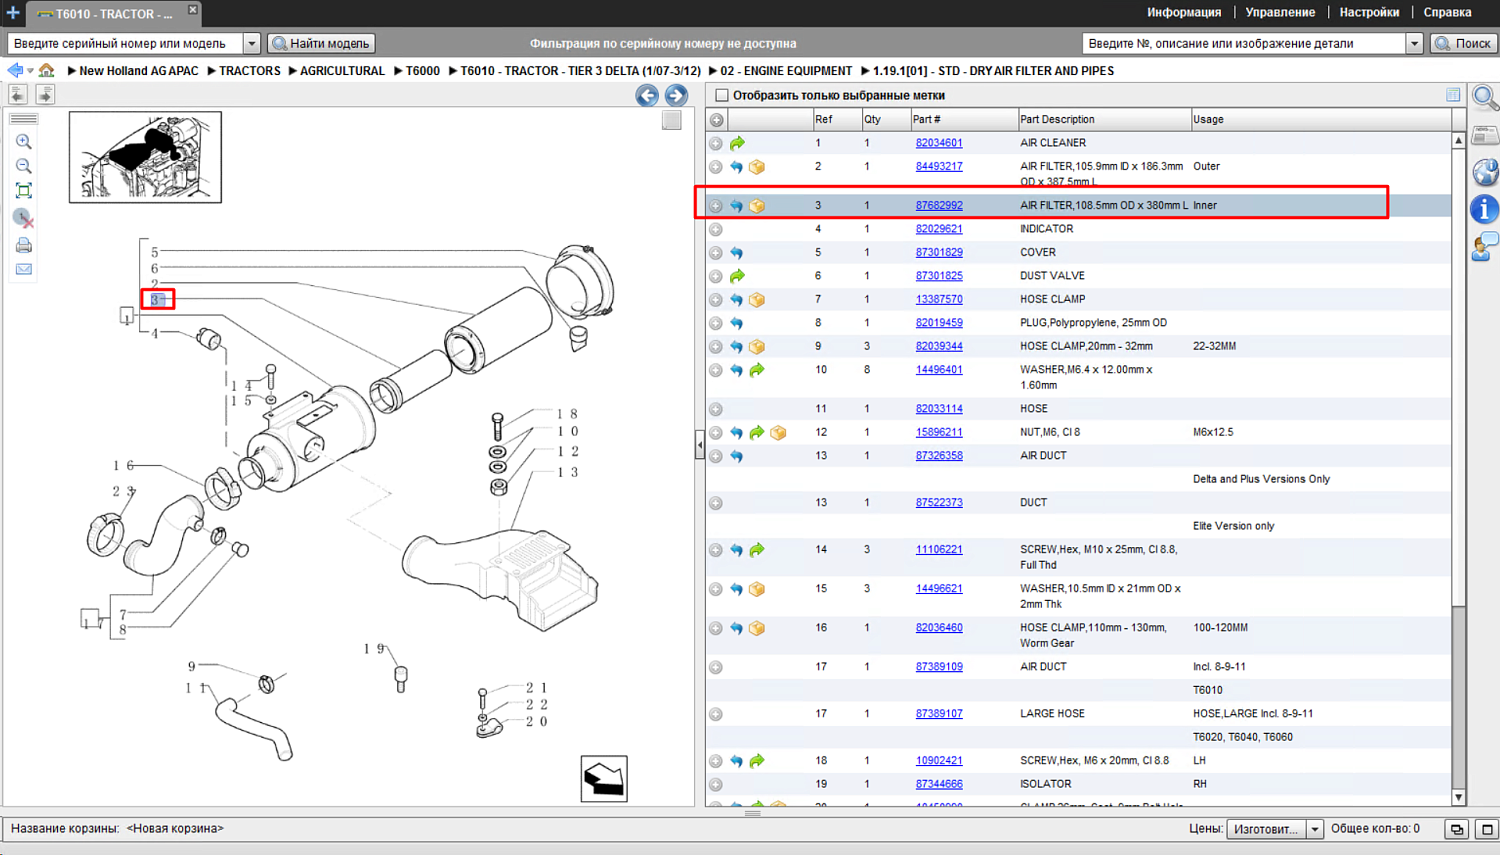
Task: Send the diagram by email
Action: pyautogui.click(x=24, y=269)
